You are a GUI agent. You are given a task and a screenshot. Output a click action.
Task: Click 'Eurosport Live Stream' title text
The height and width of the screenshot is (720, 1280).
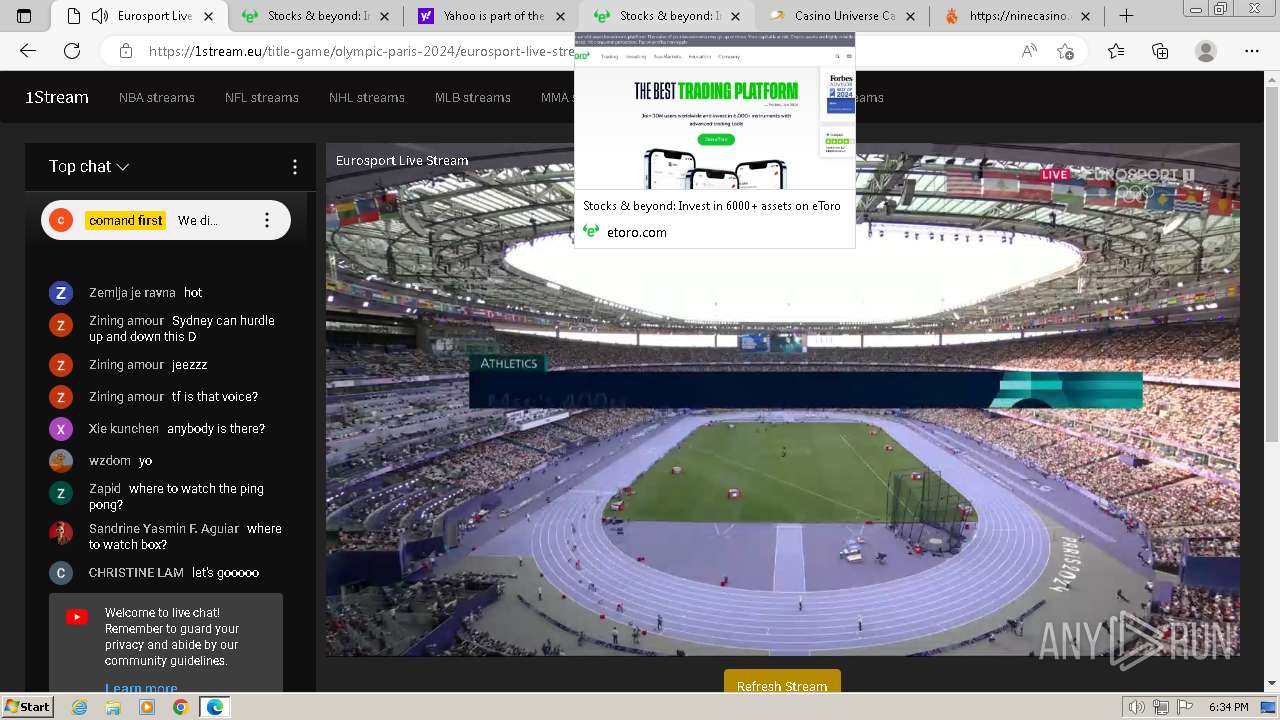click(402, 160)
